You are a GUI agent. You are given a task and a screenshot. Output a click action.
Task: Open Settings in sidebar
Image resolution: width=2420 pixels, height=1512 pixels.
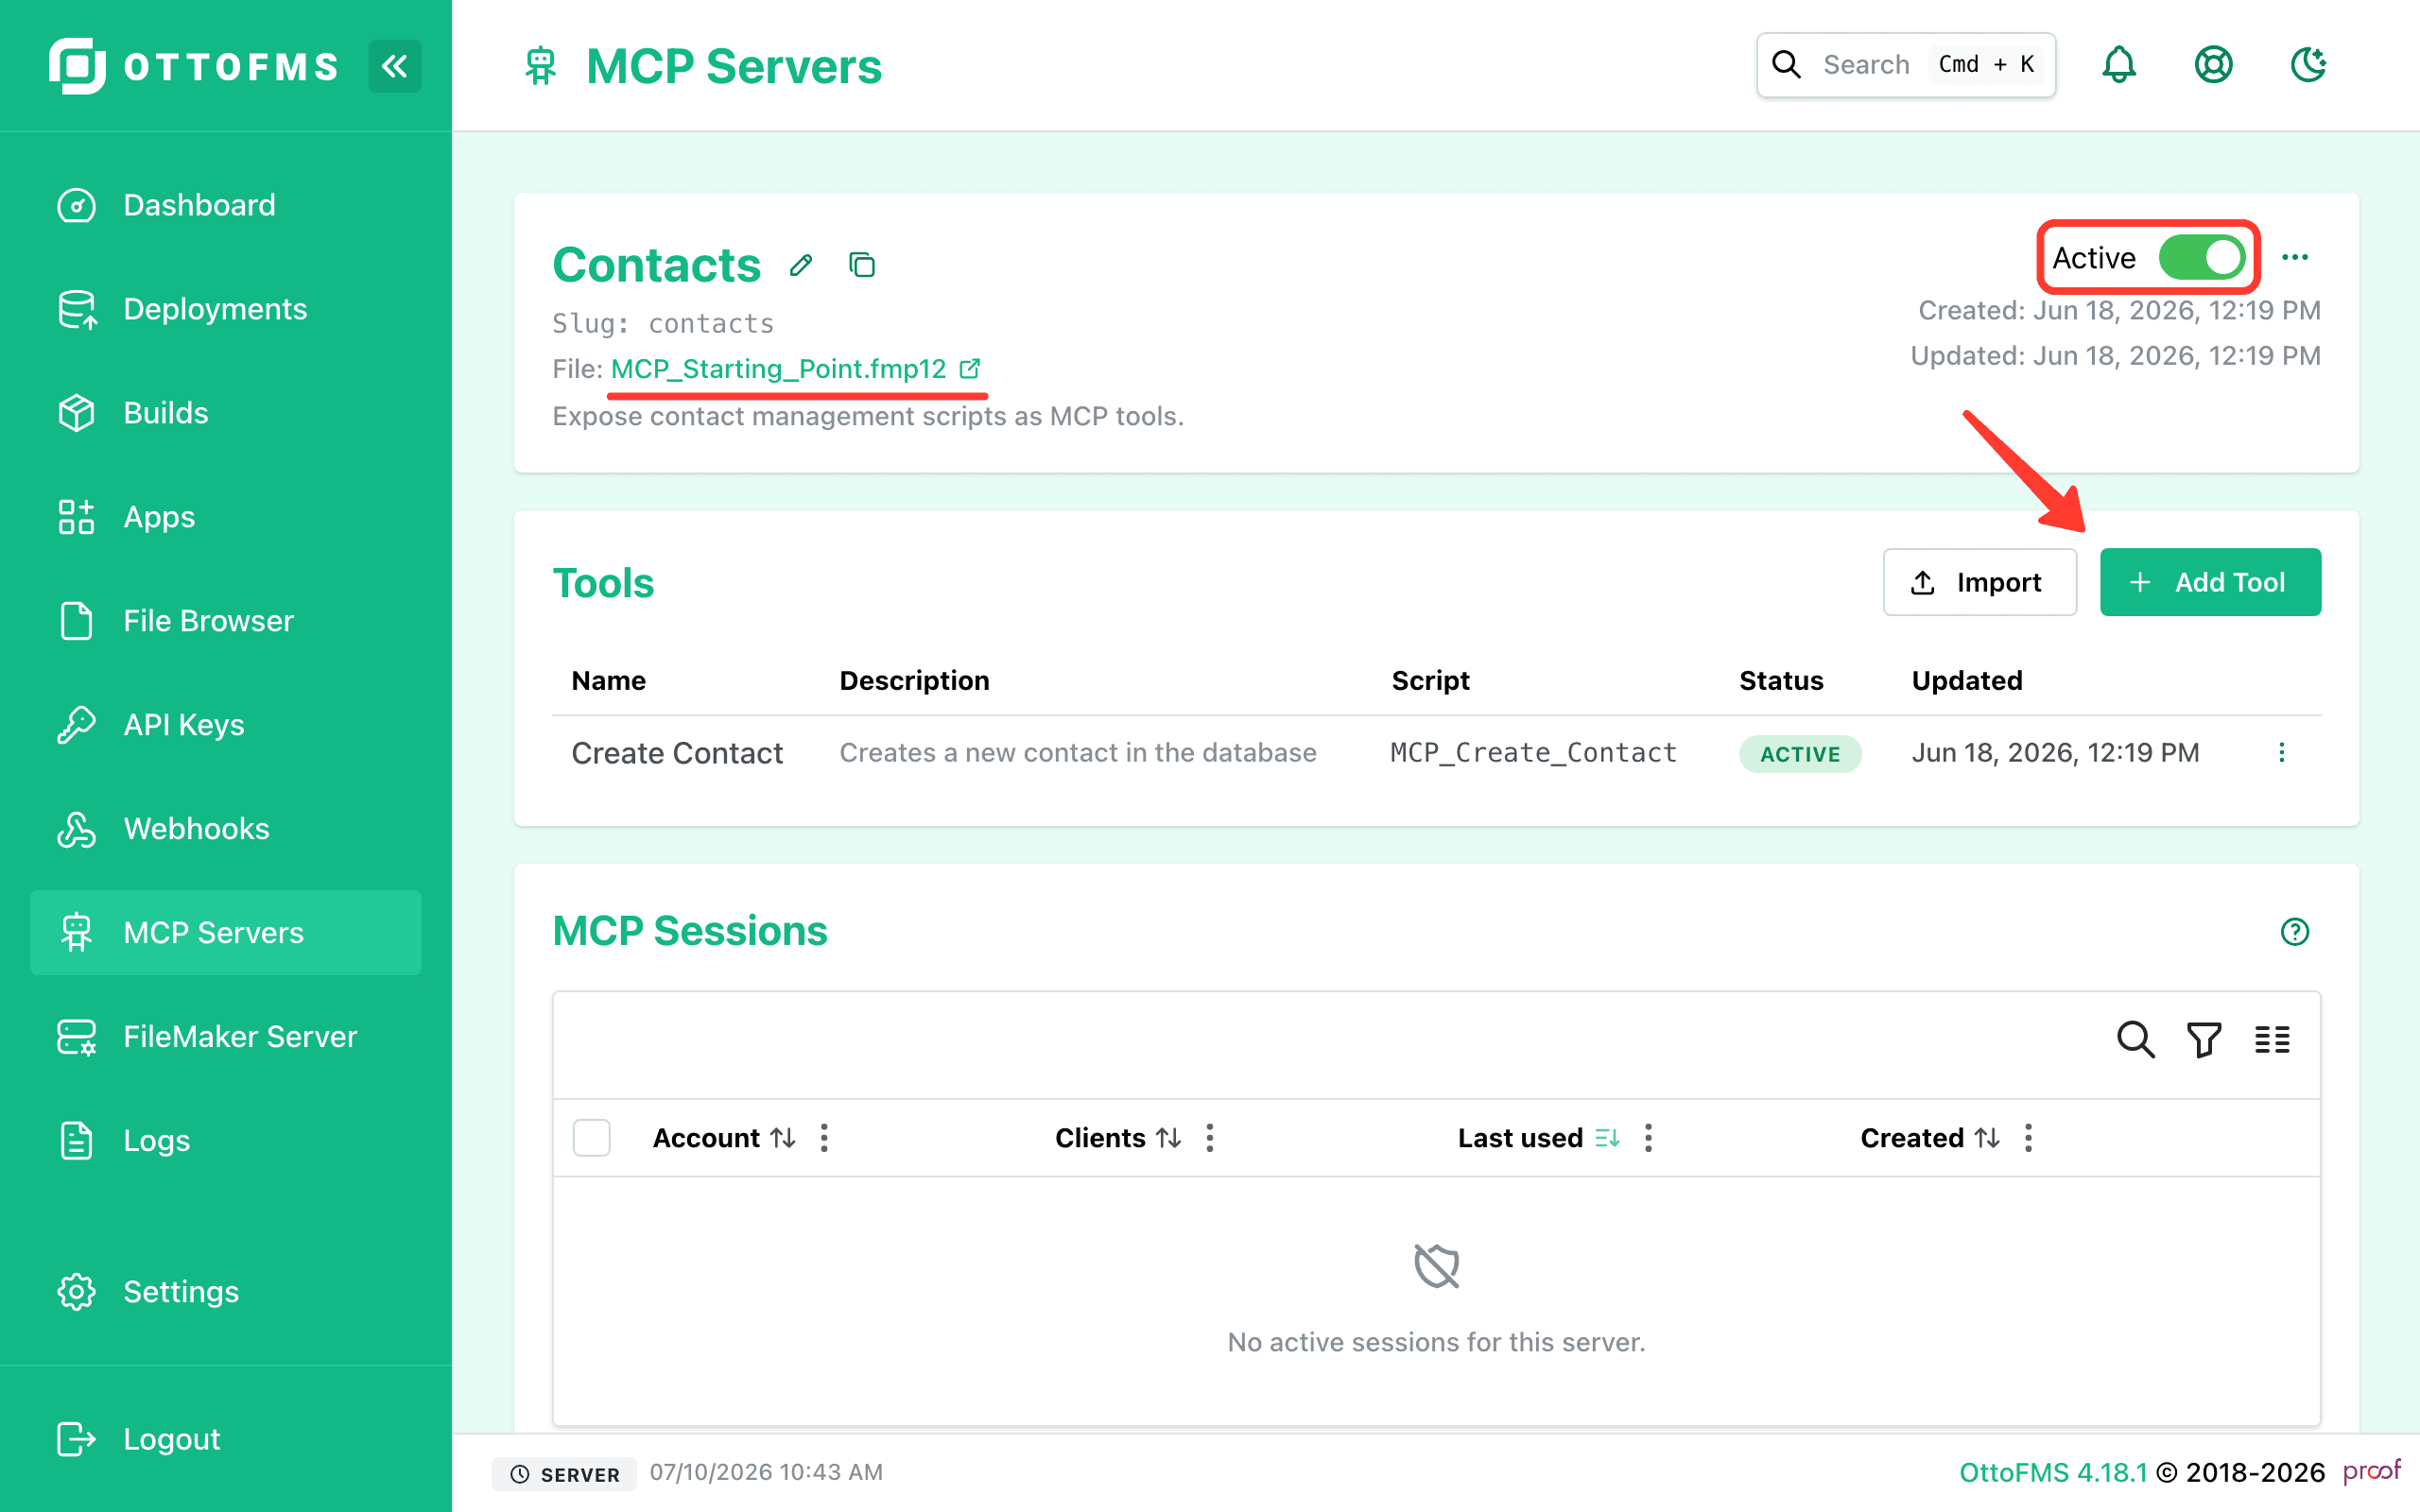[226, 1292]
